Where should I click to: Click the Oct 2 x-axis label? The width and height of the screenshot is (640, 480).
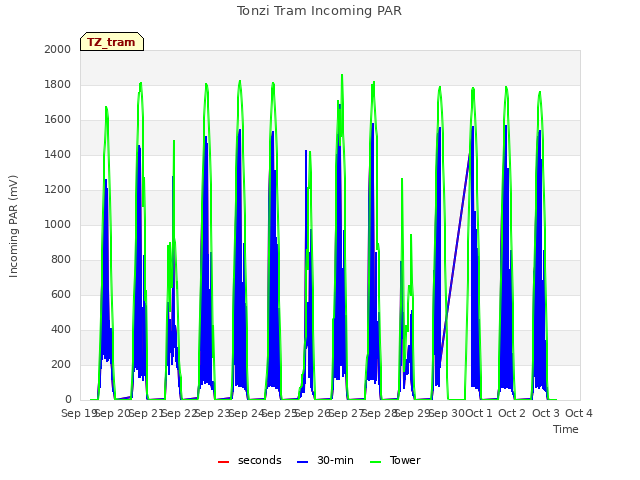[x=512, y=413]
